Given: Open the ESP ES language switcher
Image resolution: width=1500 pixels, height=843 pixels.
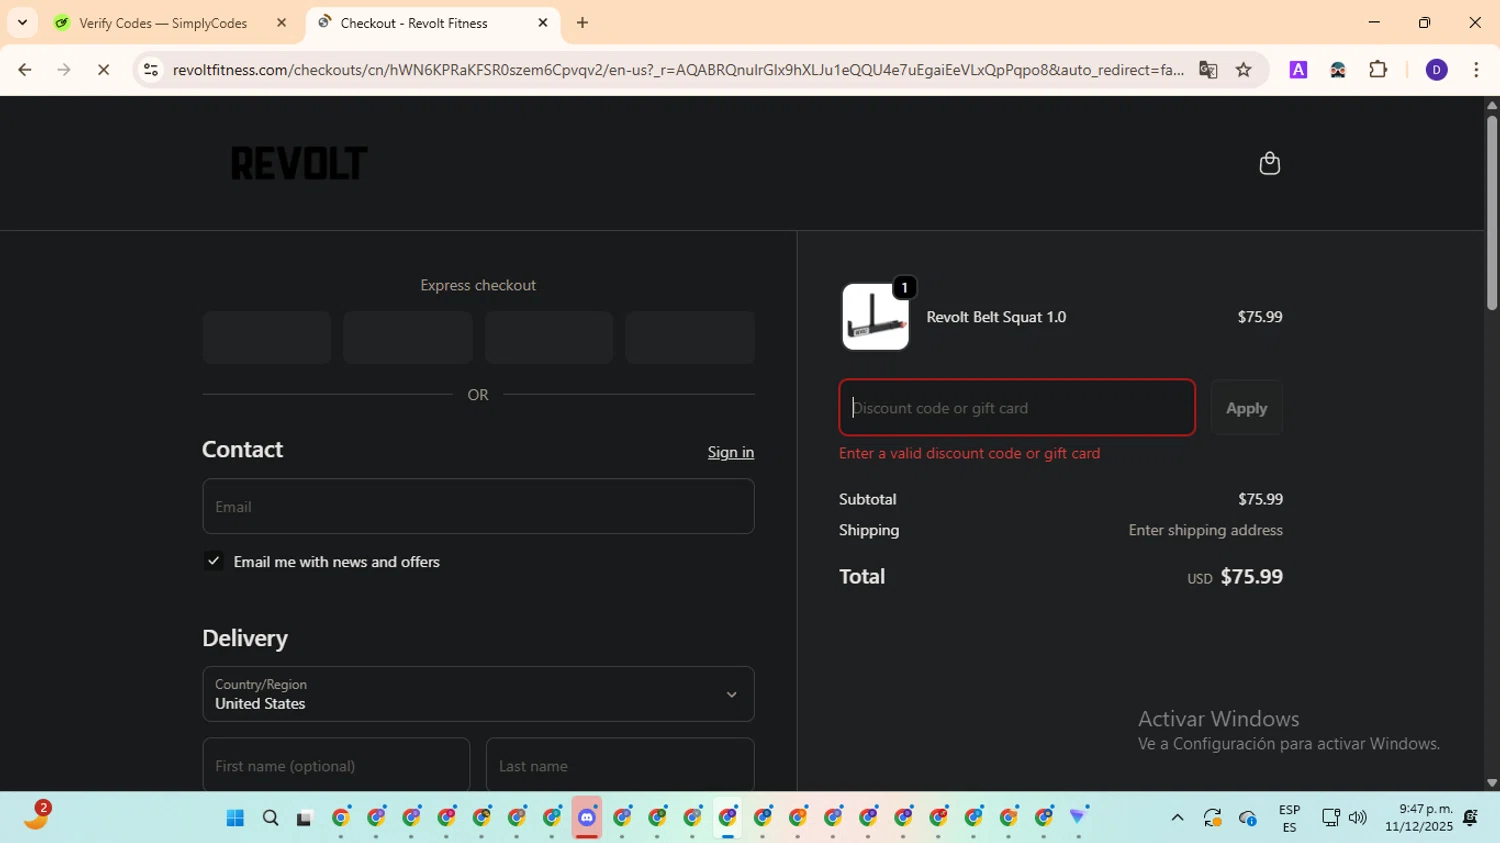Looking at the screenshot, I should pyautogui.click(x=1289, y=818).
